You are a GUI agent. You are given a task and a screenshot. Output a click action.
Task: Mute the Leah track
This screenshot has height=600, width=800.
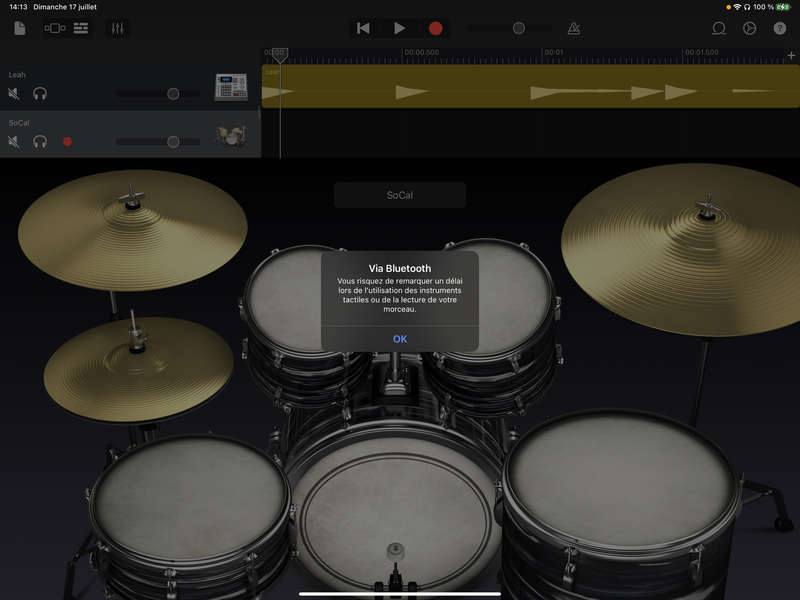click(x=14, y=93)
